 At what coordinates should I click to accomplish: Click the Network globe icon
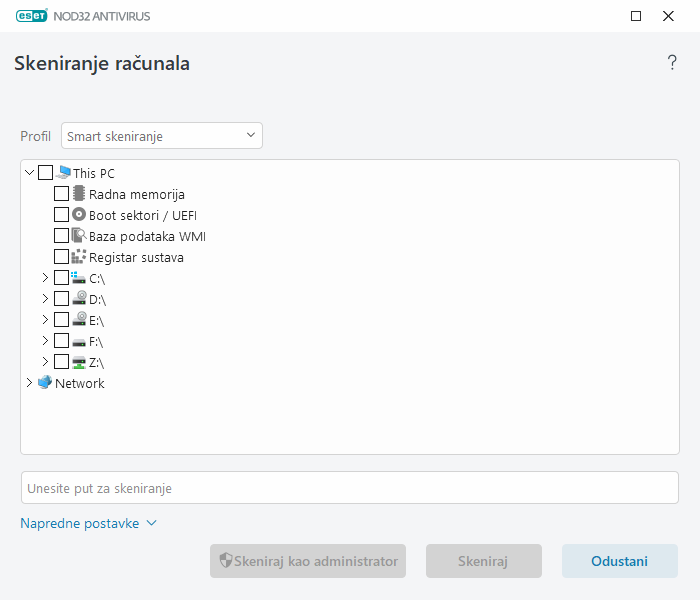[x=45, y=383]
